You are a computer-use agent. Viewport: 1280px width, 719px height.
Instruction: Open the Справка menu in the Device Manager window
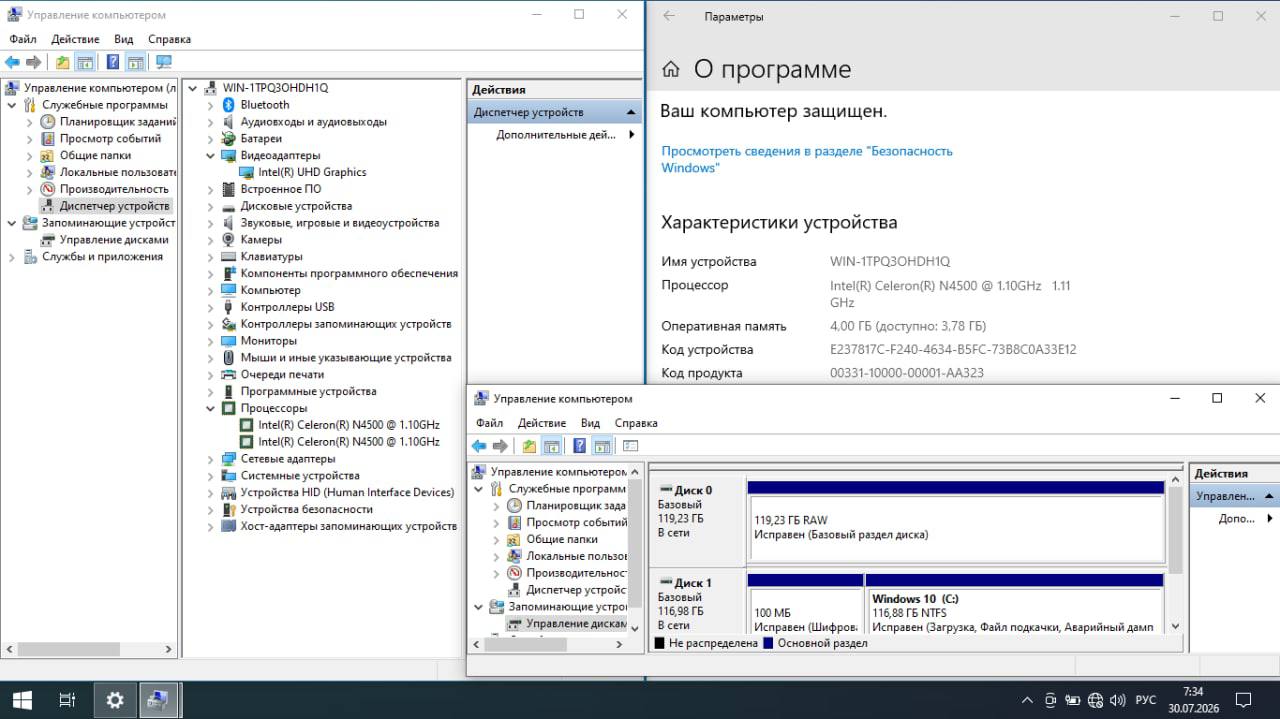tap(169, 39)
